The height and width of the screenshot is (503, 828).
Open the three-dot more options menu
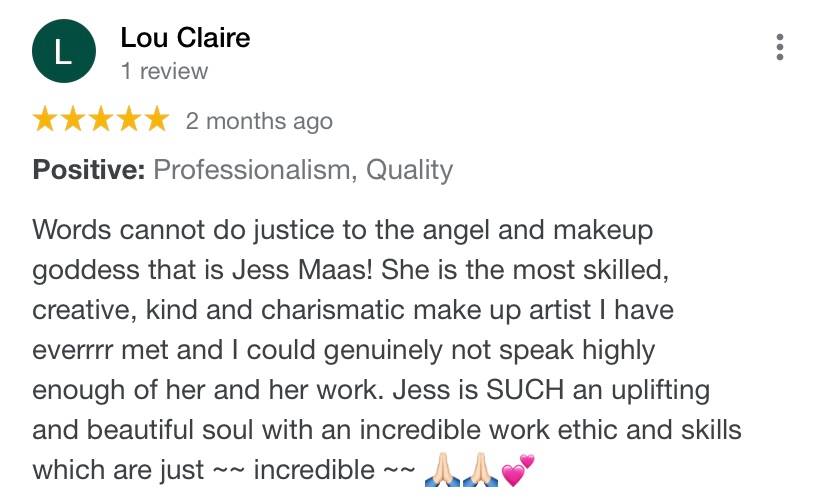780,47
